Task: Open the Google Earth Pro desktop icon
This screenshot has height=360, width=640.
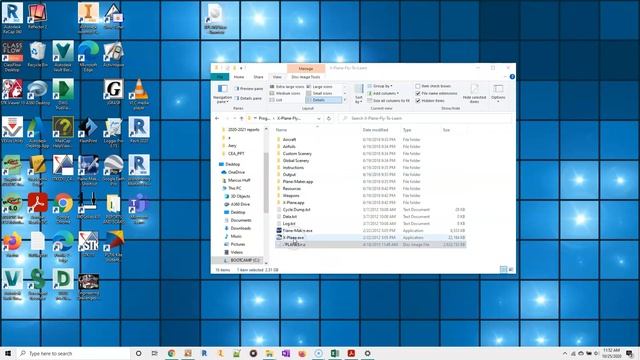Action: tap(113, 170)
